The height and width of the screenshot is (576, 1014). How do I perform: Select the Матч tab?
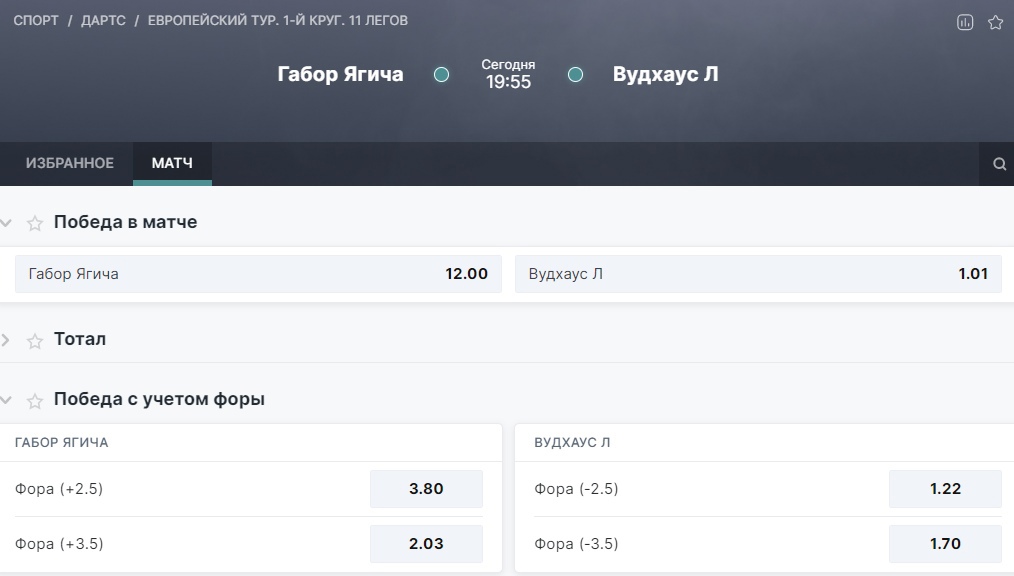click(172, 163)
